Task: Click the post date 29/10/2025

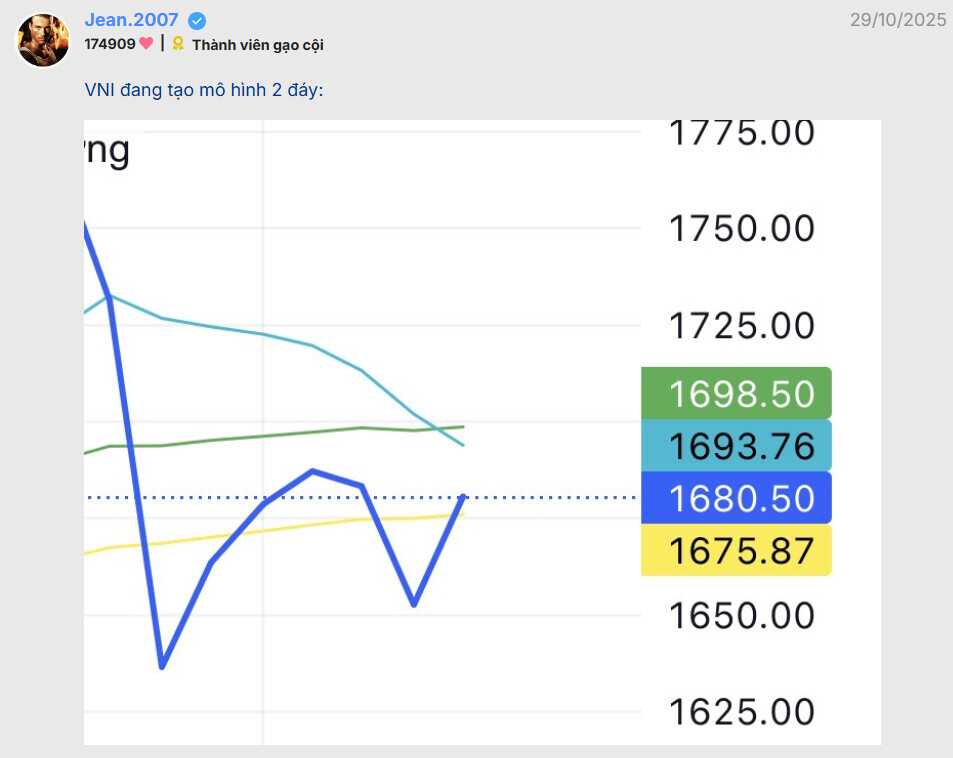Action: (x=898, y=20)
